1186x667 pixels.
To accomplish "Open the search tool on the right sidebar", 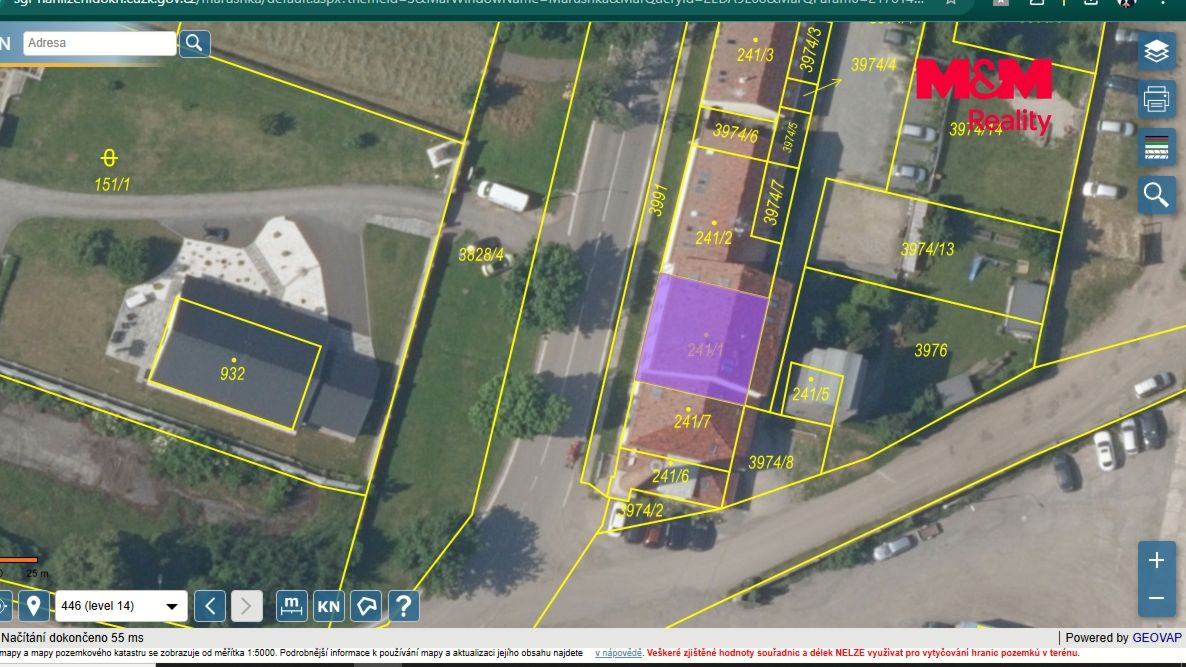I will 1157,194.
